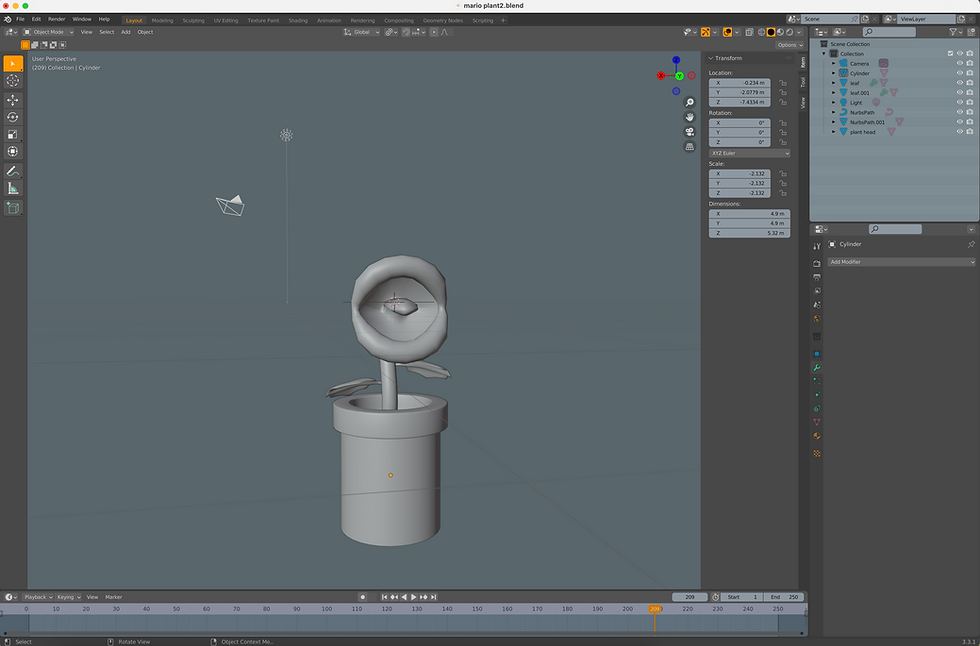This screenshot has width=980, height=646.
Task: Click the current frame 209 field
Action: click(689, 597)
